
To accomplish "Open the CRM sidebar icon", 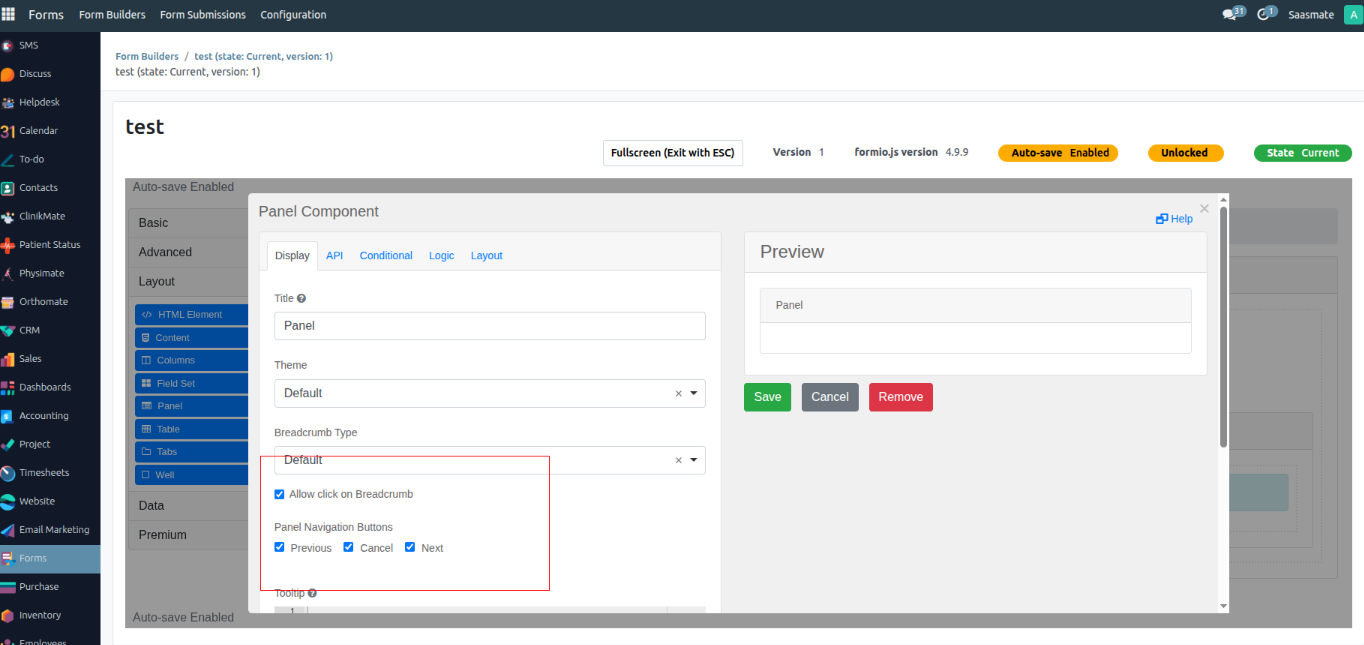I will 8,330.
